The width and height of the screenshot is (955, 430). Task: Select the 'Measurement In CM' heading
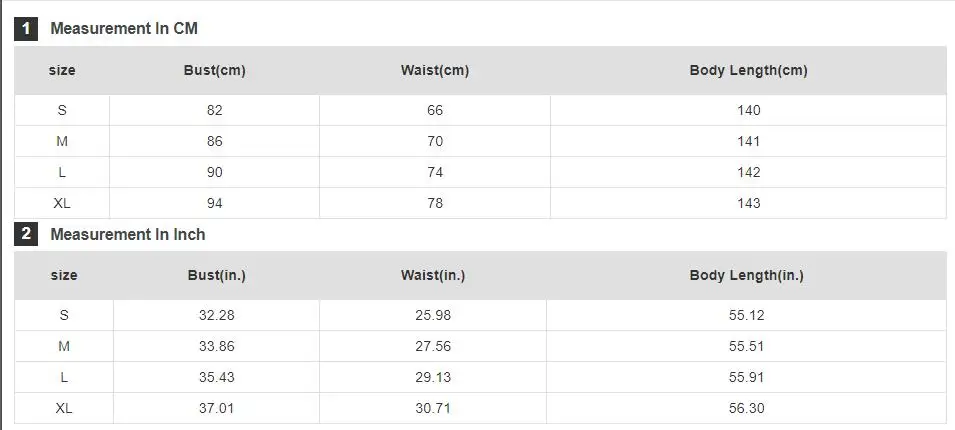tap(124, 29)
